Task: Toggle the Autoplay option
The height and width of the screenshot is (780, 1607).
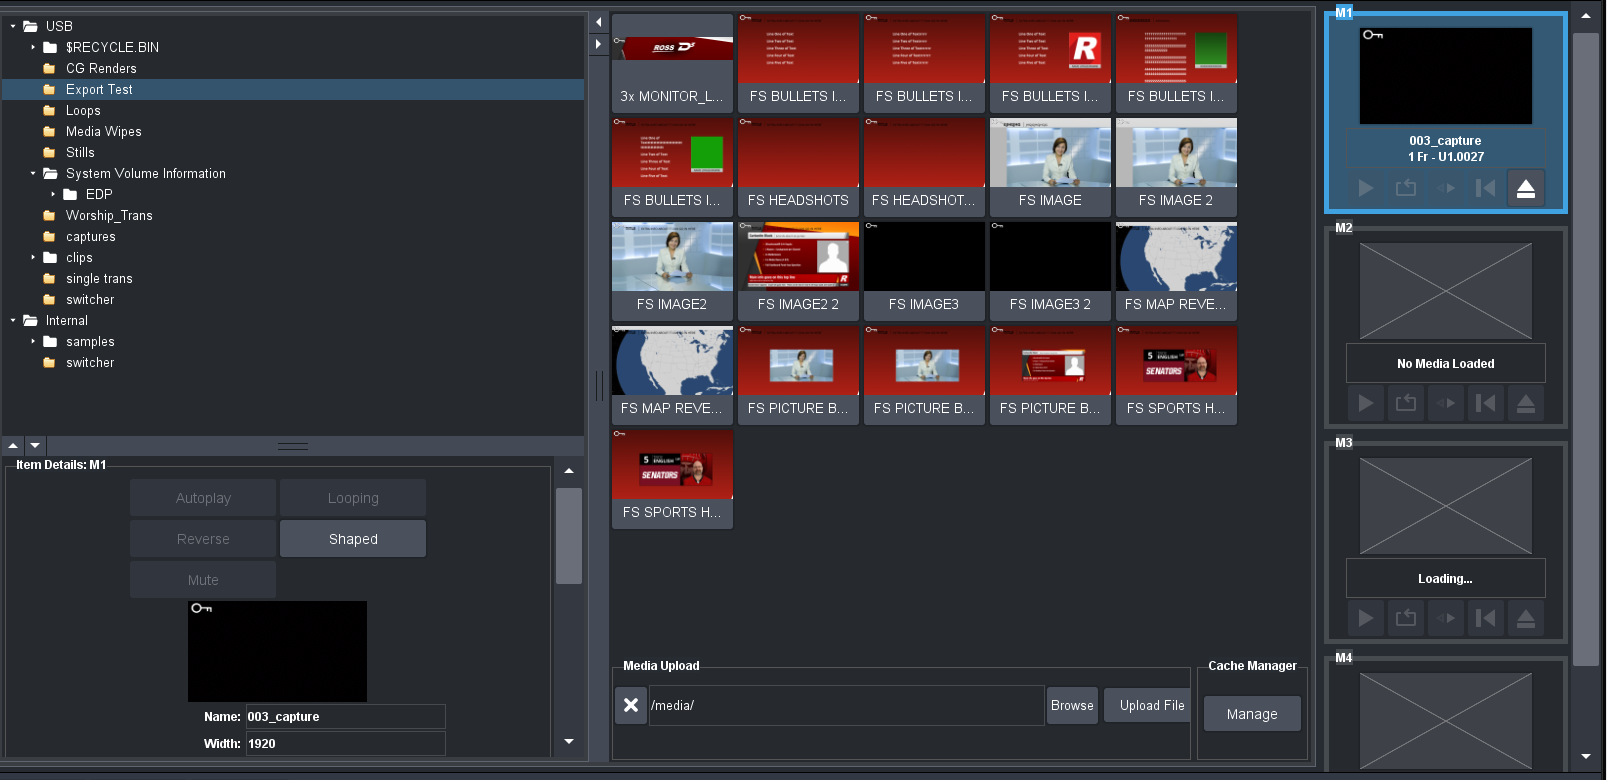Action: pos(203,498)
